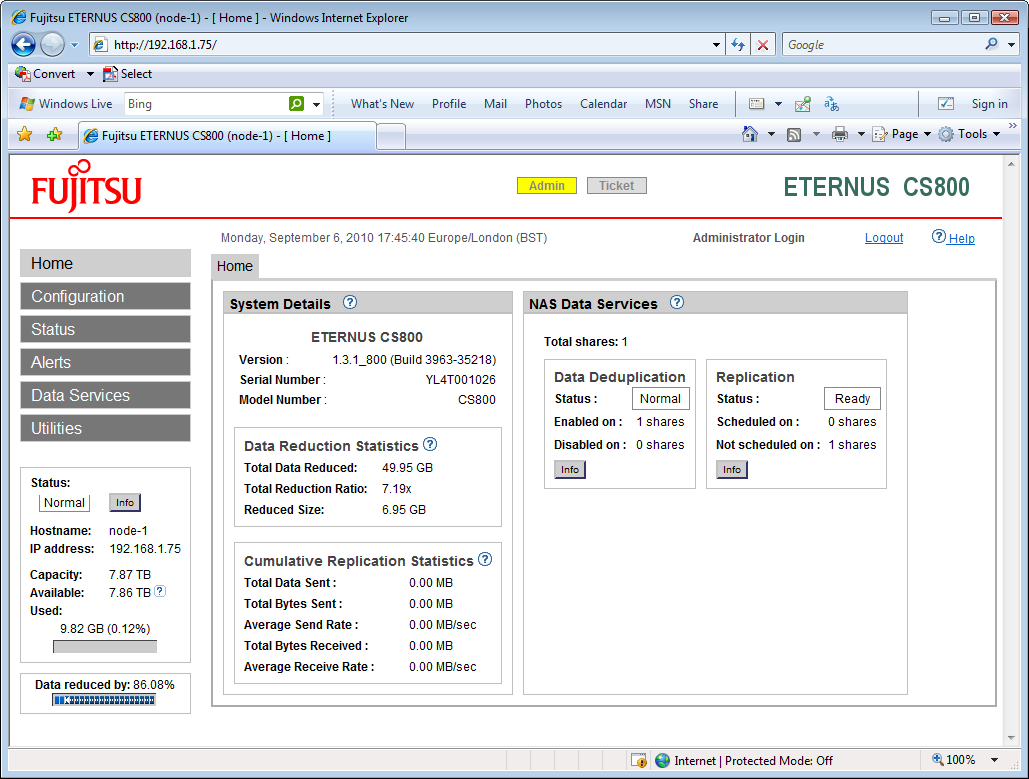Click the Favorites star icon
The height and width of the screenshot is (779, 1029).
click(24, 135)
